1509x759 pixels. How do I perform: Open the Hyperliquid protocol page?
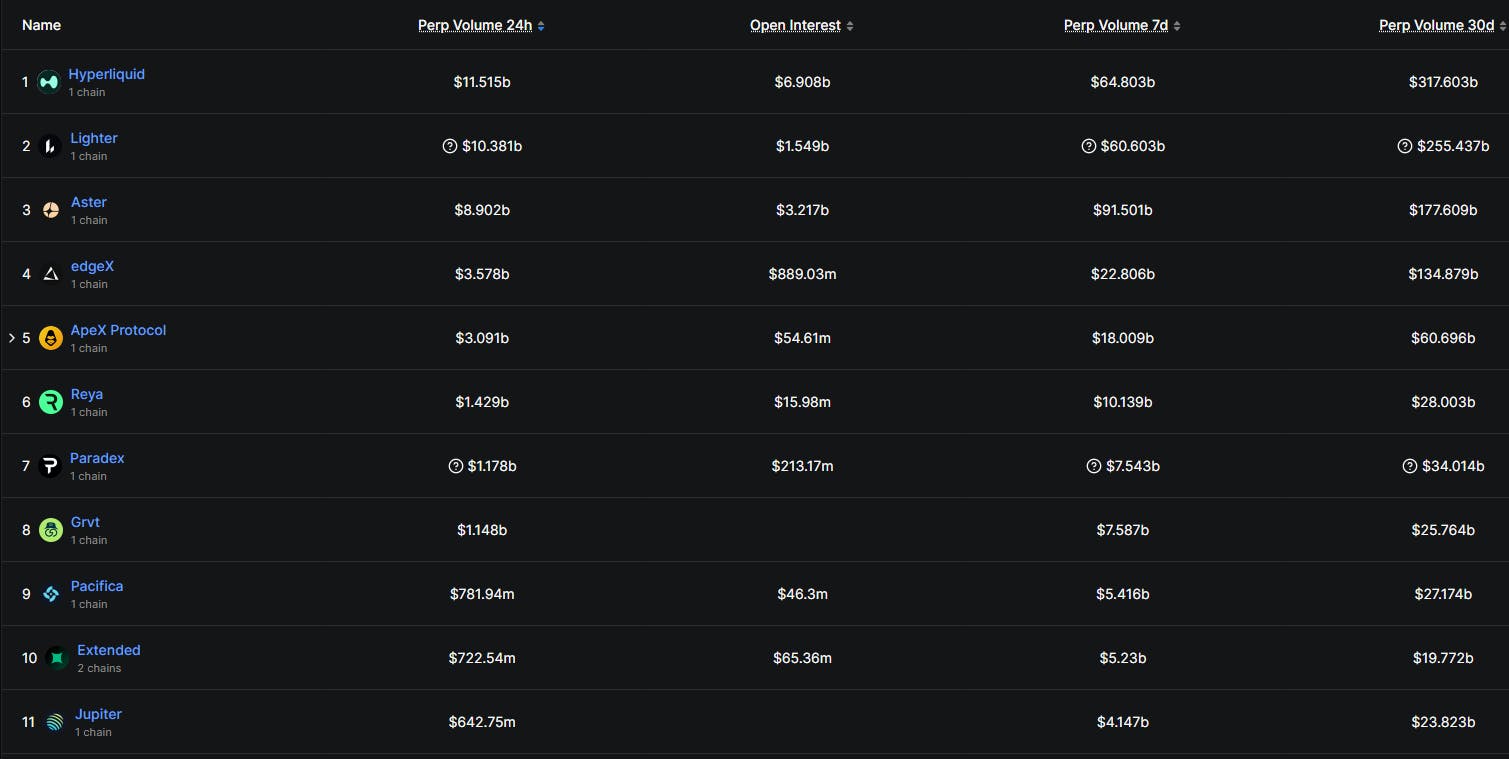[105, 73]
